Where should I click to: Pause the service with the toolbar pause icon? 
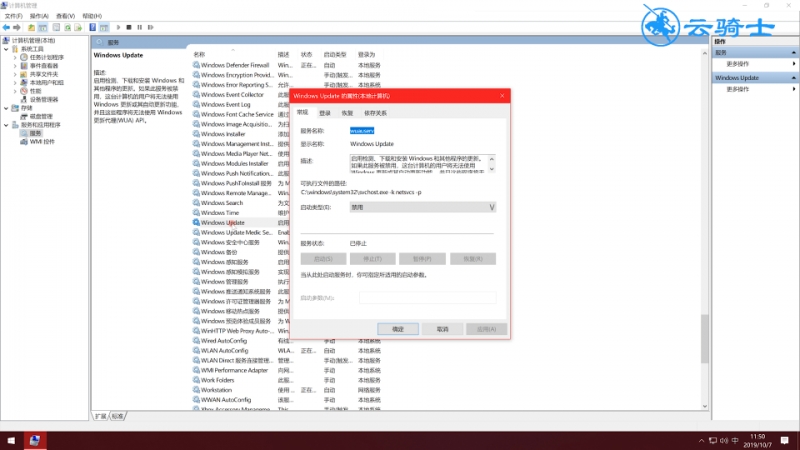(x=139, y=28)
